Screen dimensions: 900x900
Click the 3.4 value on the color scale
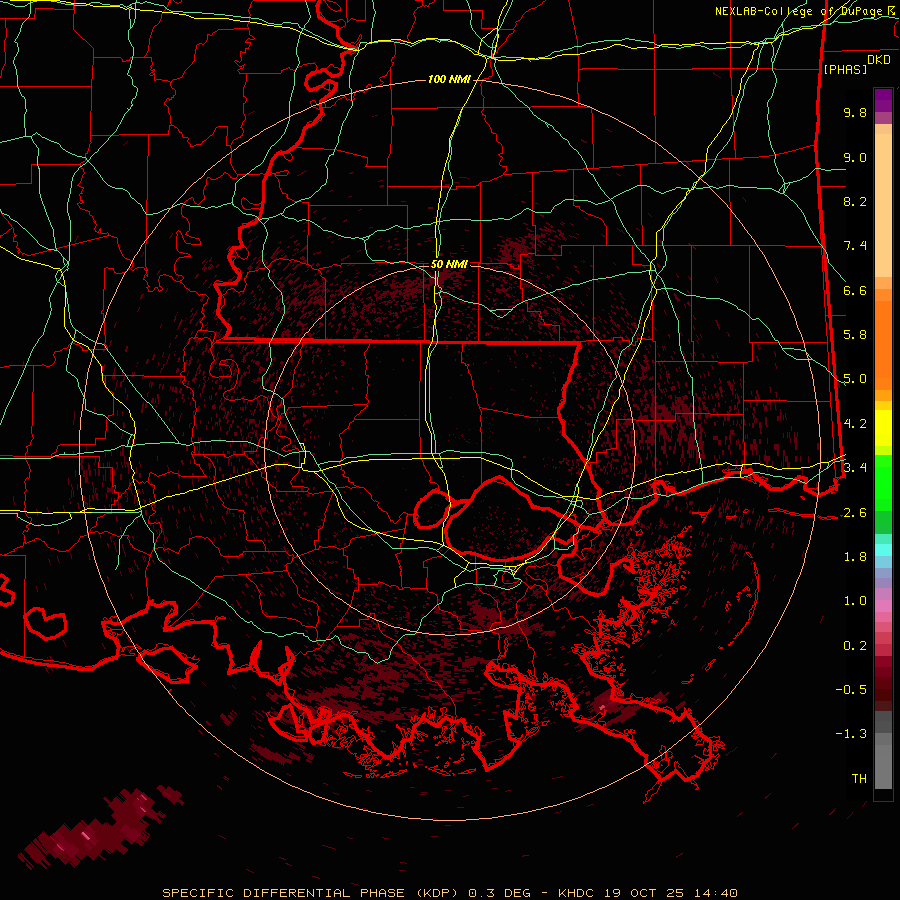(855, 468)
